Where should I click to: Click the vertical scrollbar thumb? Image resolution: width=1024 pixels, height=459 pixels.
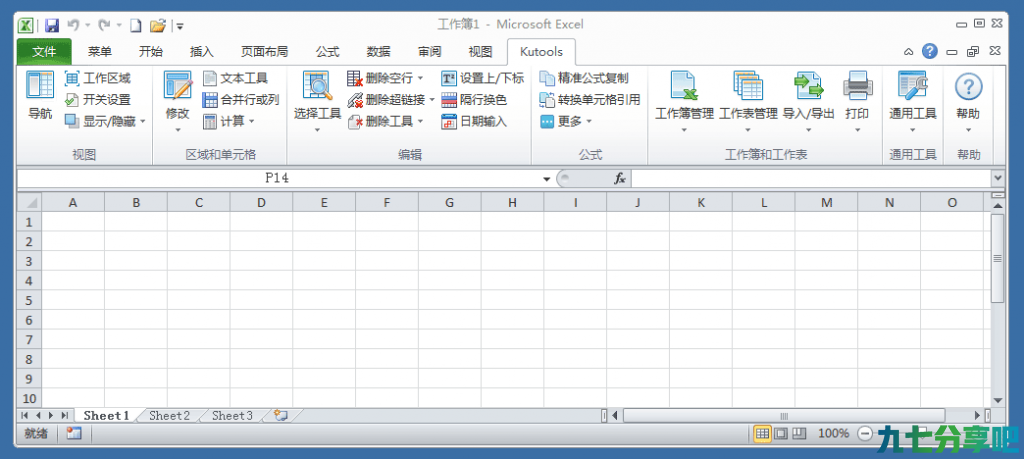point(997,259)
